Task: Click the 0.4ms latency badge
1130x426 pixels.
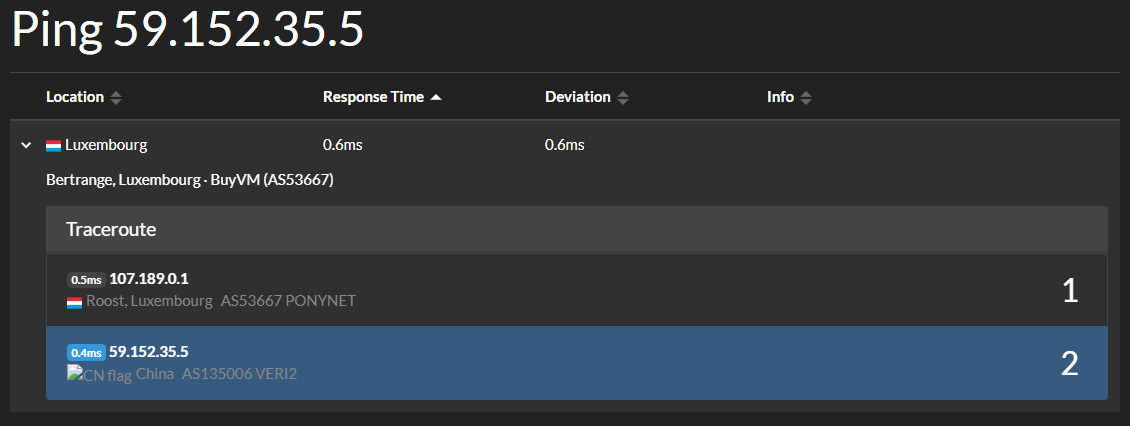Action: [x=86, y=352]
